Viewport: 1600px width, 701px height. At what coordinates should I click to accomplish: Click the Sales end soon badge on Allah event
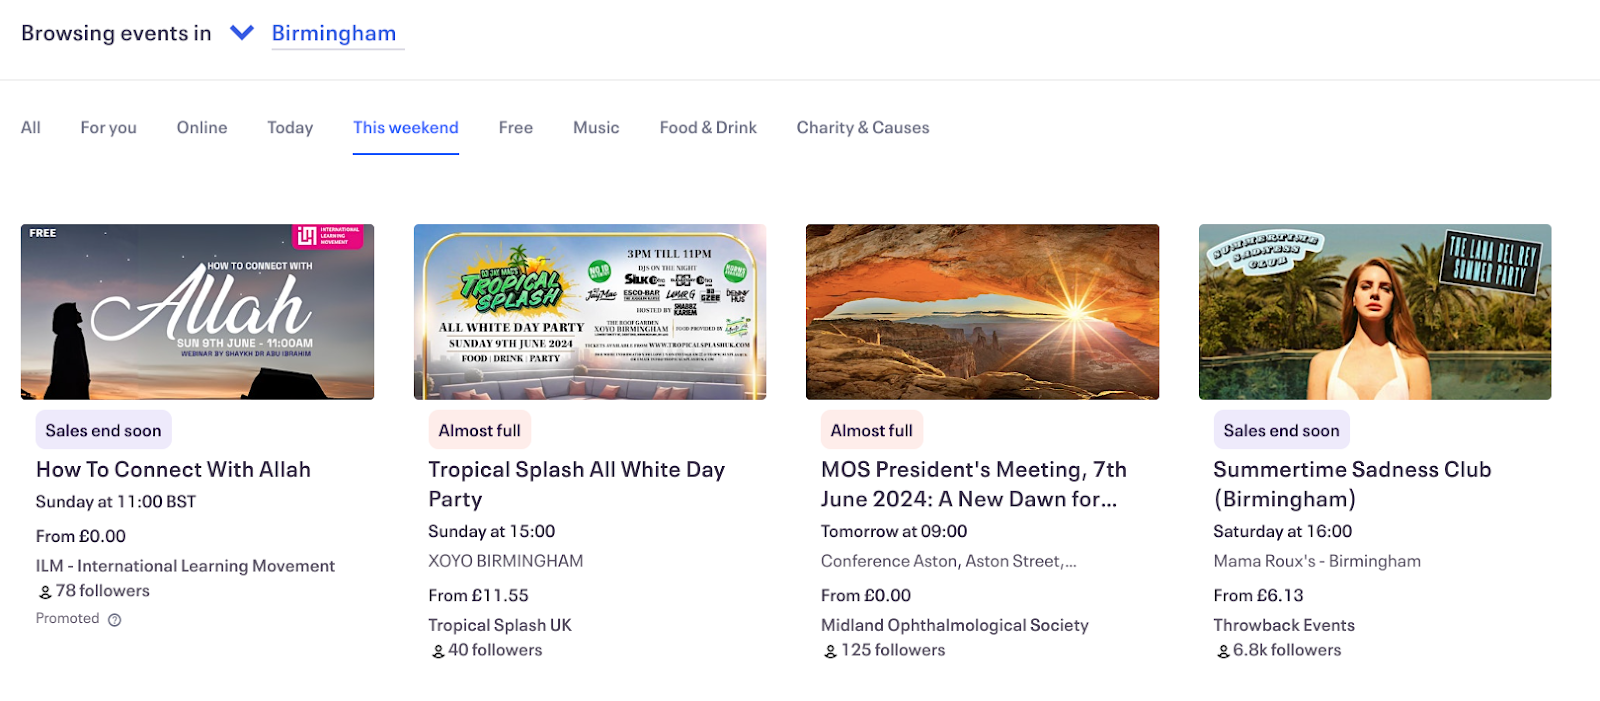pyautogui.click(x=104, y=430)
